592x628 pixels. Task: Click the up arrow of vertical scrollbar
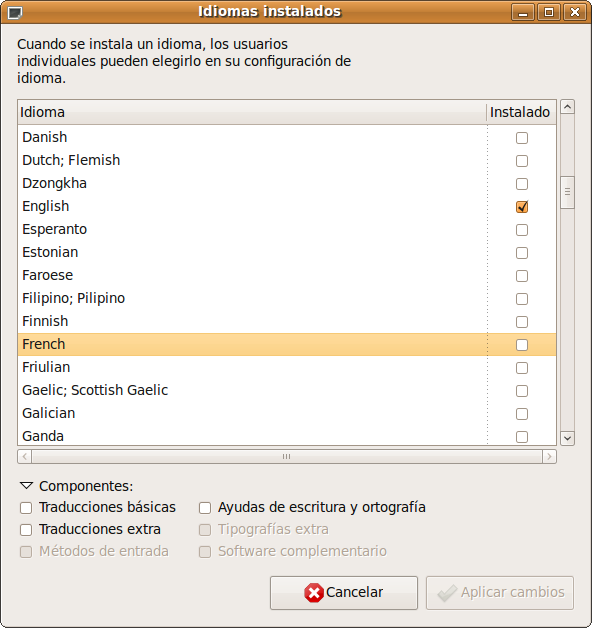567,107
